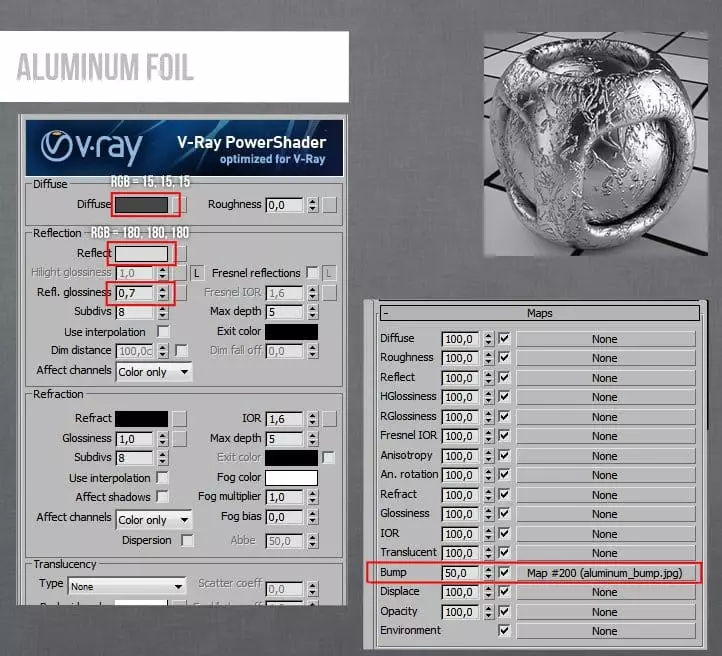Click the Bump amount spinner in Maps

(488, 573)
